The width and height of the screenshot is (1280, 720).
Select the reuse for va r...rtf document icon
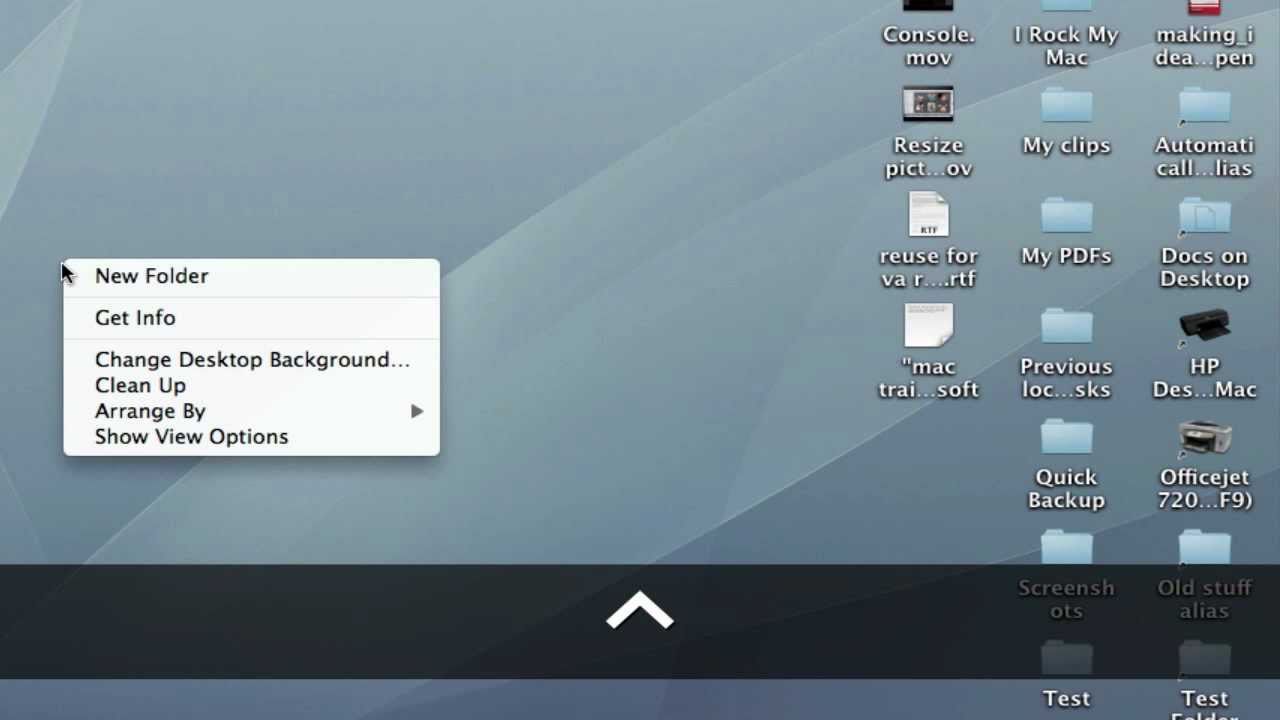[x=928, y=214]
